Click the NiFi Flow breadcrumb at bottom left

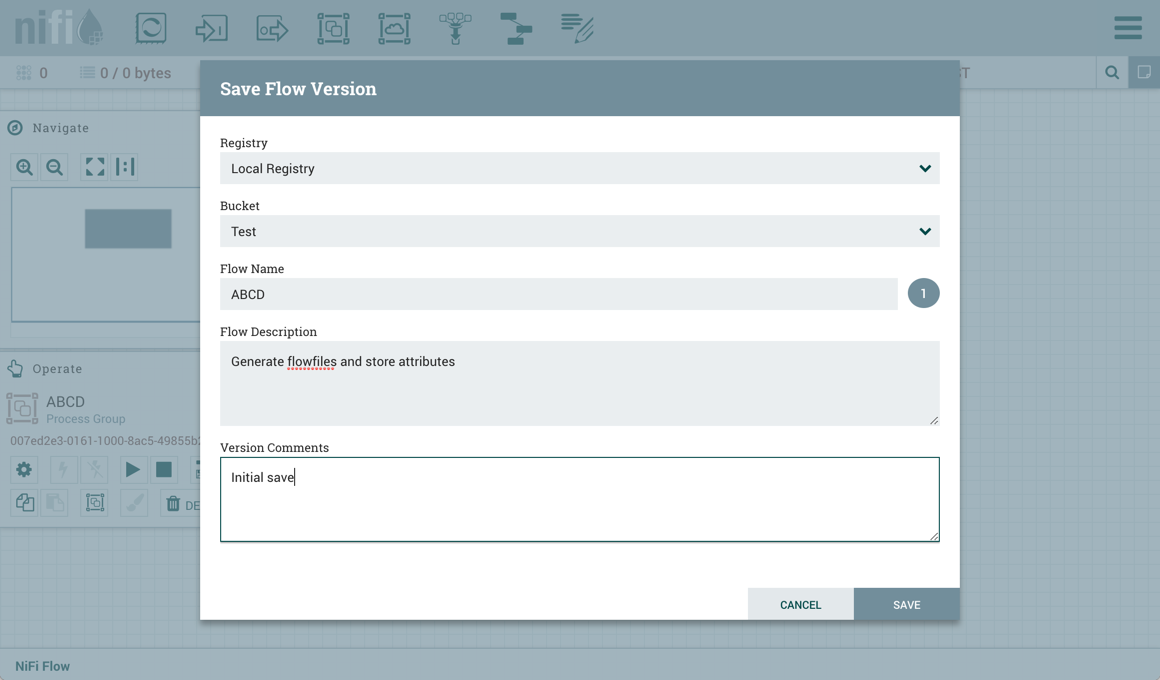point(41,665)
